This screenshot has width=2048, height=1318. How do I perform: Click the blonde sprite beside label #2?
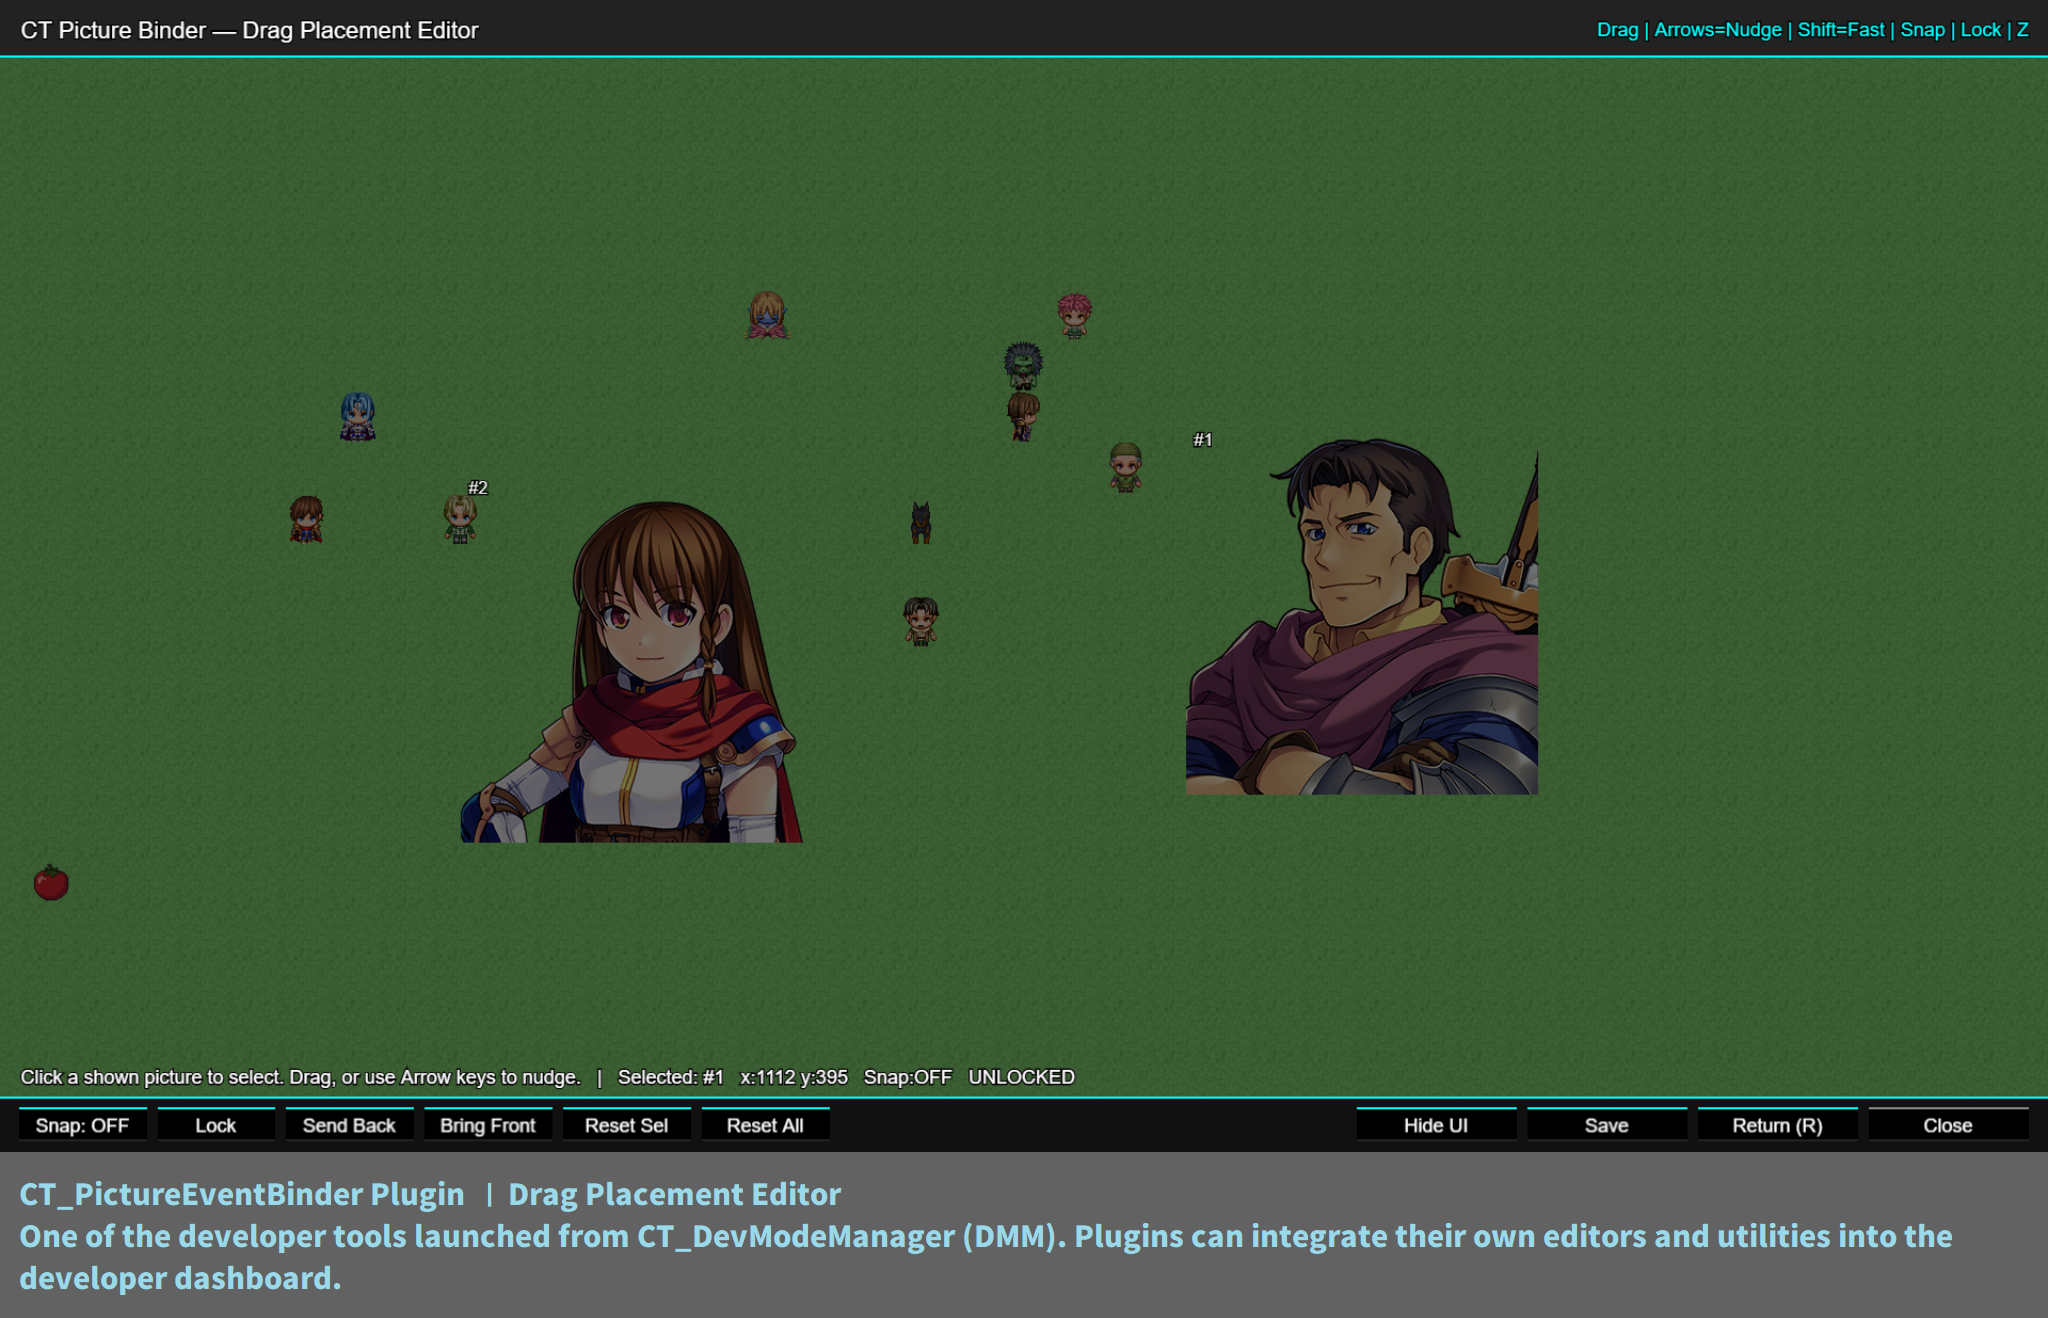point(460,520)
